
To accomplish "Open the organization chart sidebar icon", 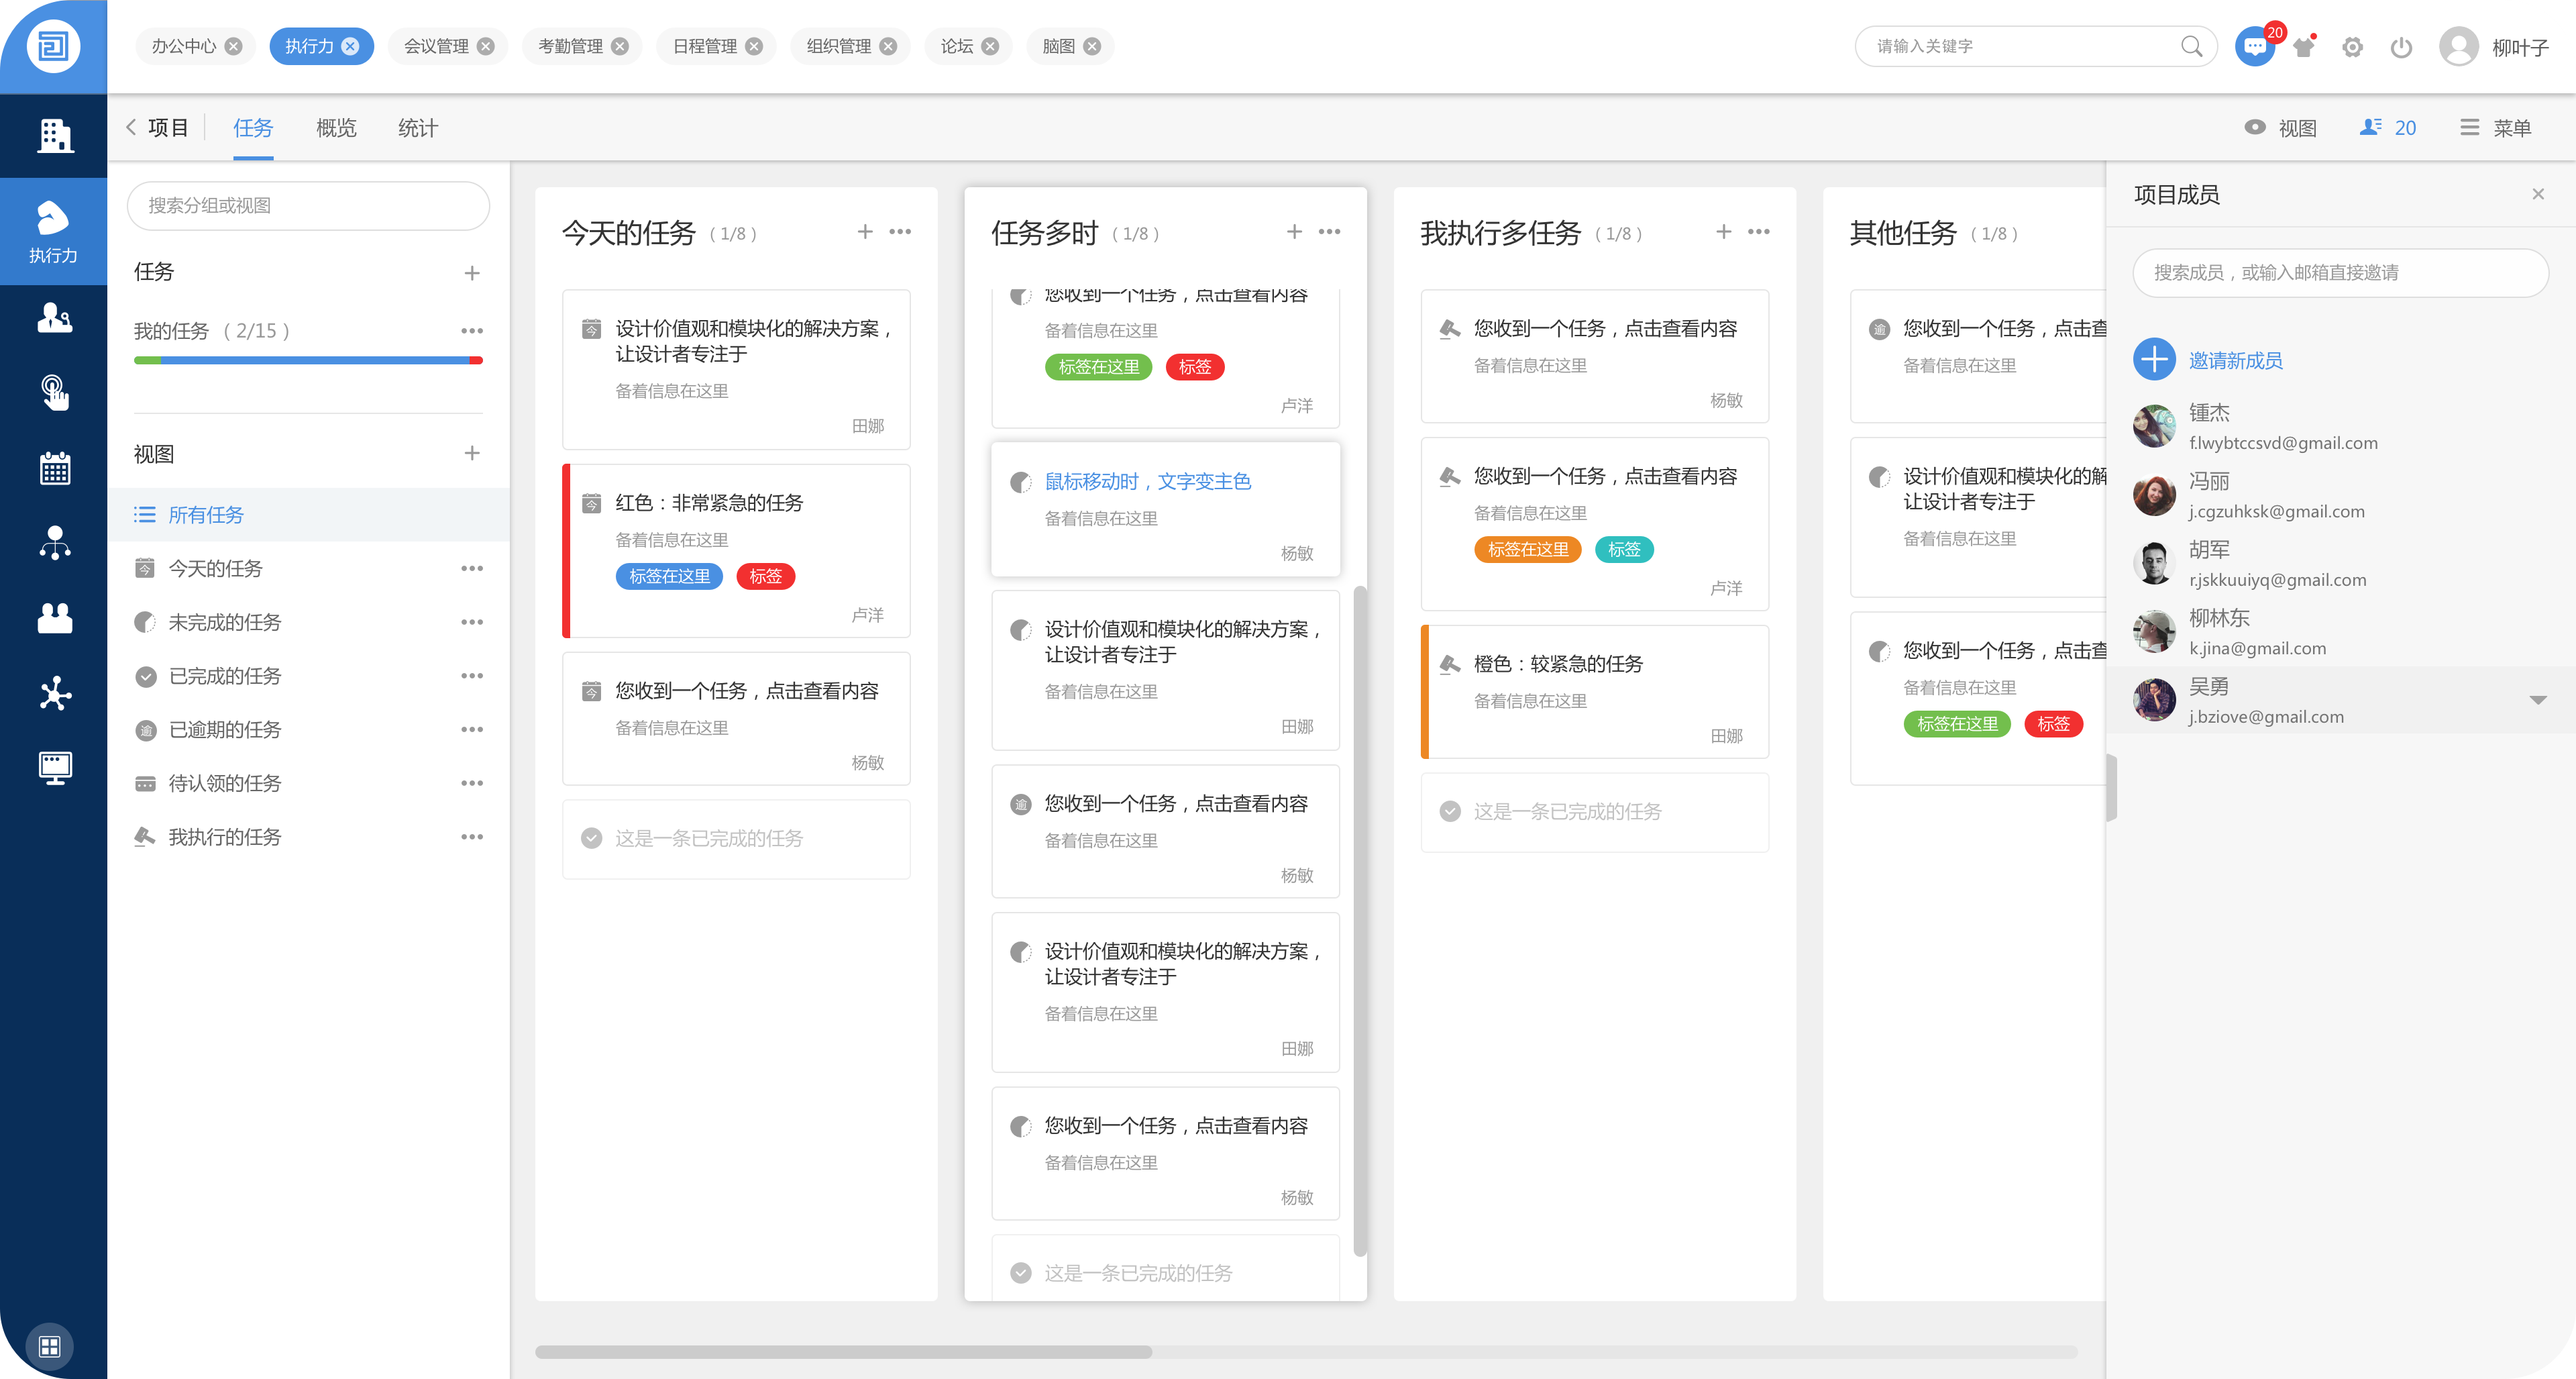I will (55, 543).
